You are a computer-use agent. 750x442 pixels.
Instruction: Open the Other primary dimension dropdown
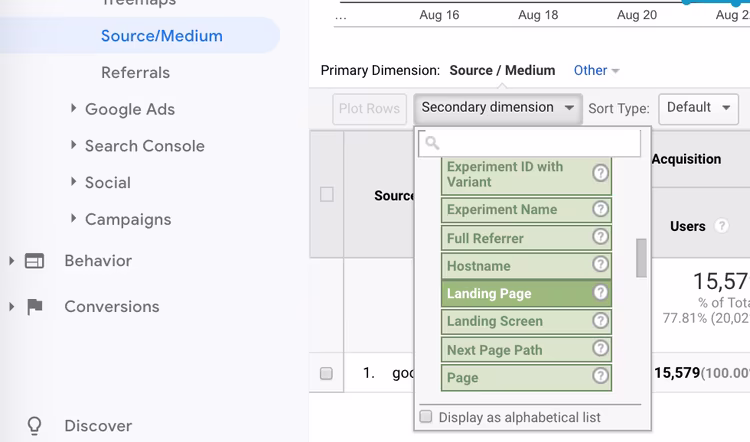click(x=596, y=70)
